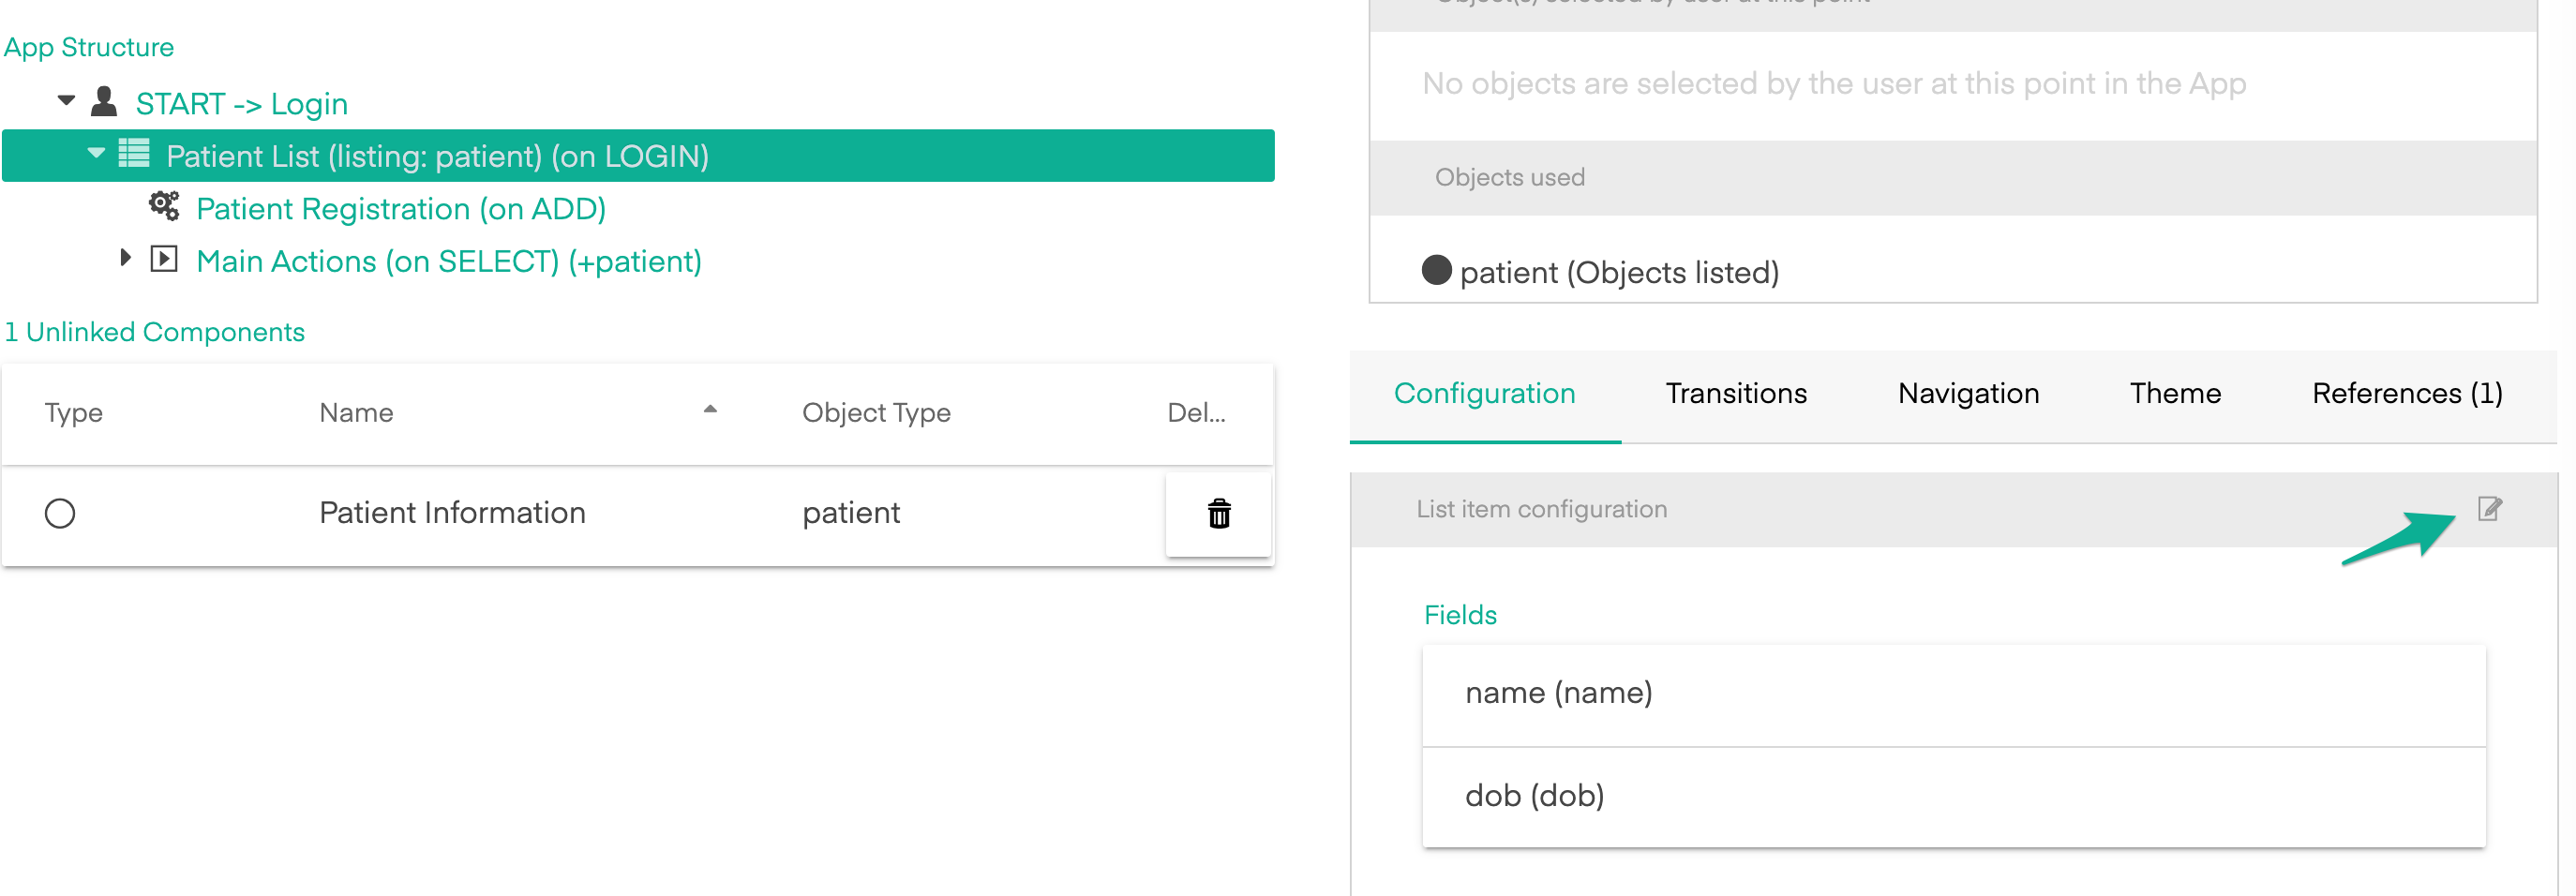The image size is (2576, 896).
Task: Click the gears icon beside Patient Registration
Action: 164,207
